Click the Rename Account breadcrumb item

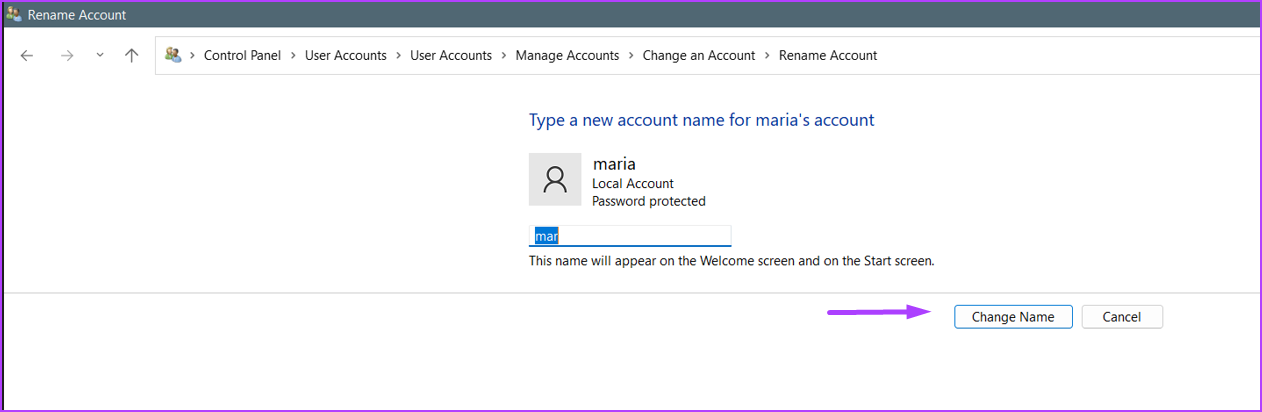pos(828,56)
